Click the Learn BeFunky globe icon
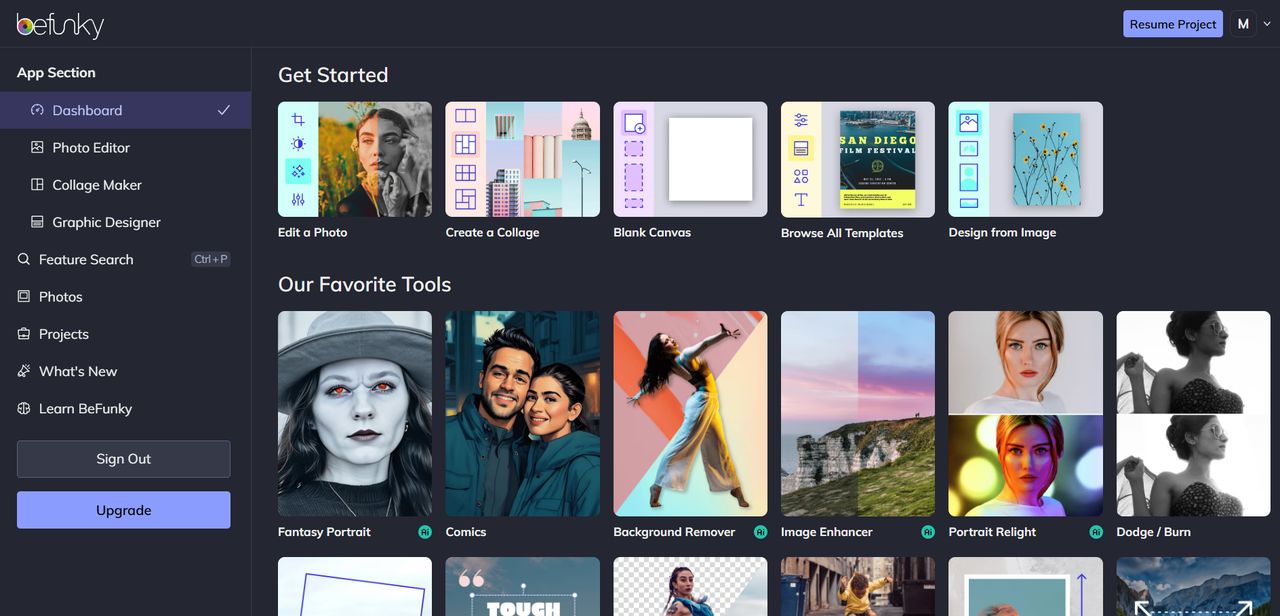This screenshot has height=616, width=1280. click(x=24, y=409)
